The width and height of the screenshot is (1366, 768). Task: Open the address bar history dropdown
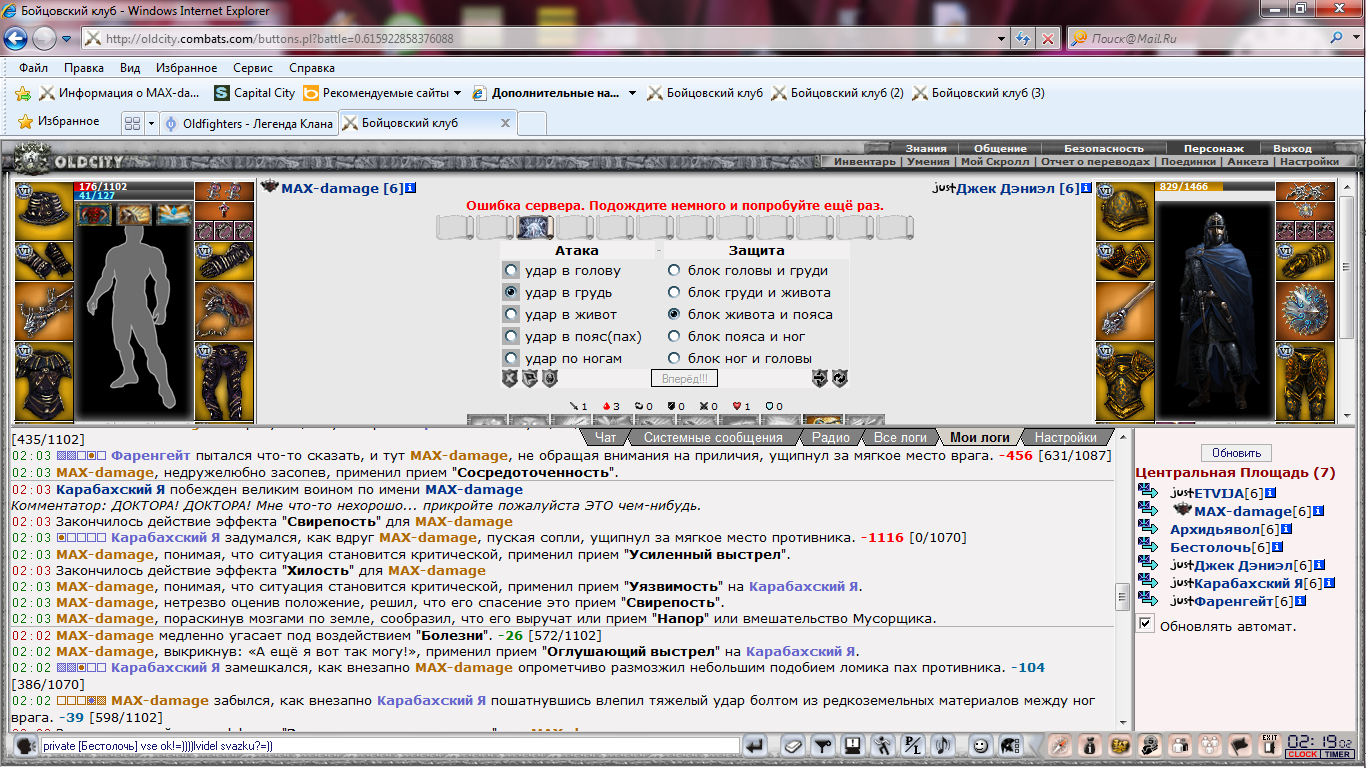(1002, 39)
